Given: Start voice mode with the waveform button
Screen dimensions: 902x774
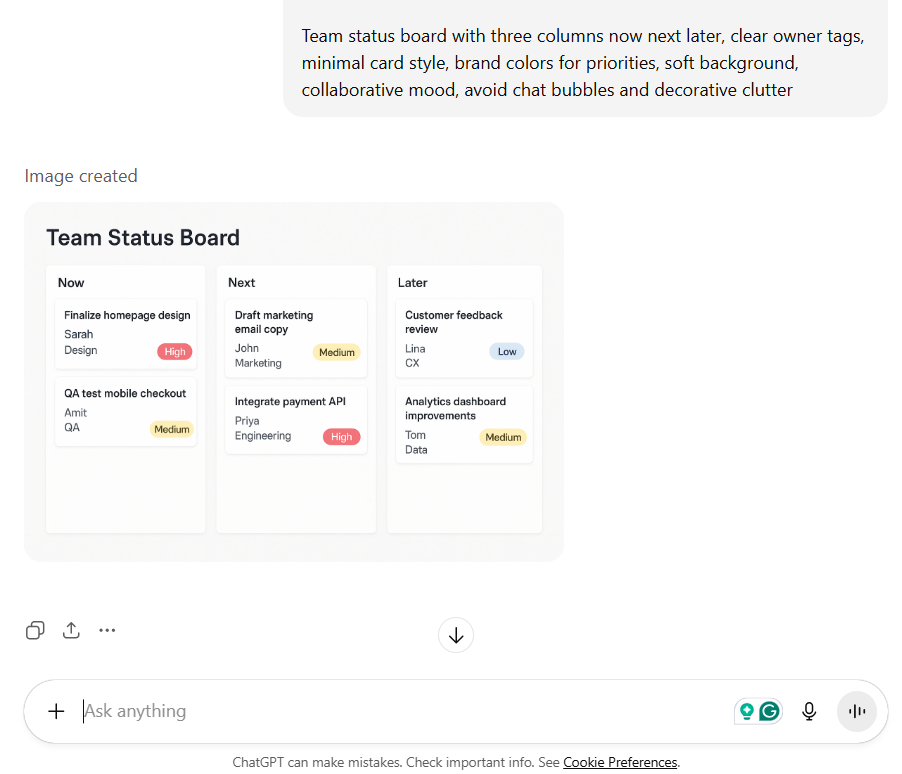Looking at the screenshot, I should (x=856, y=711).
